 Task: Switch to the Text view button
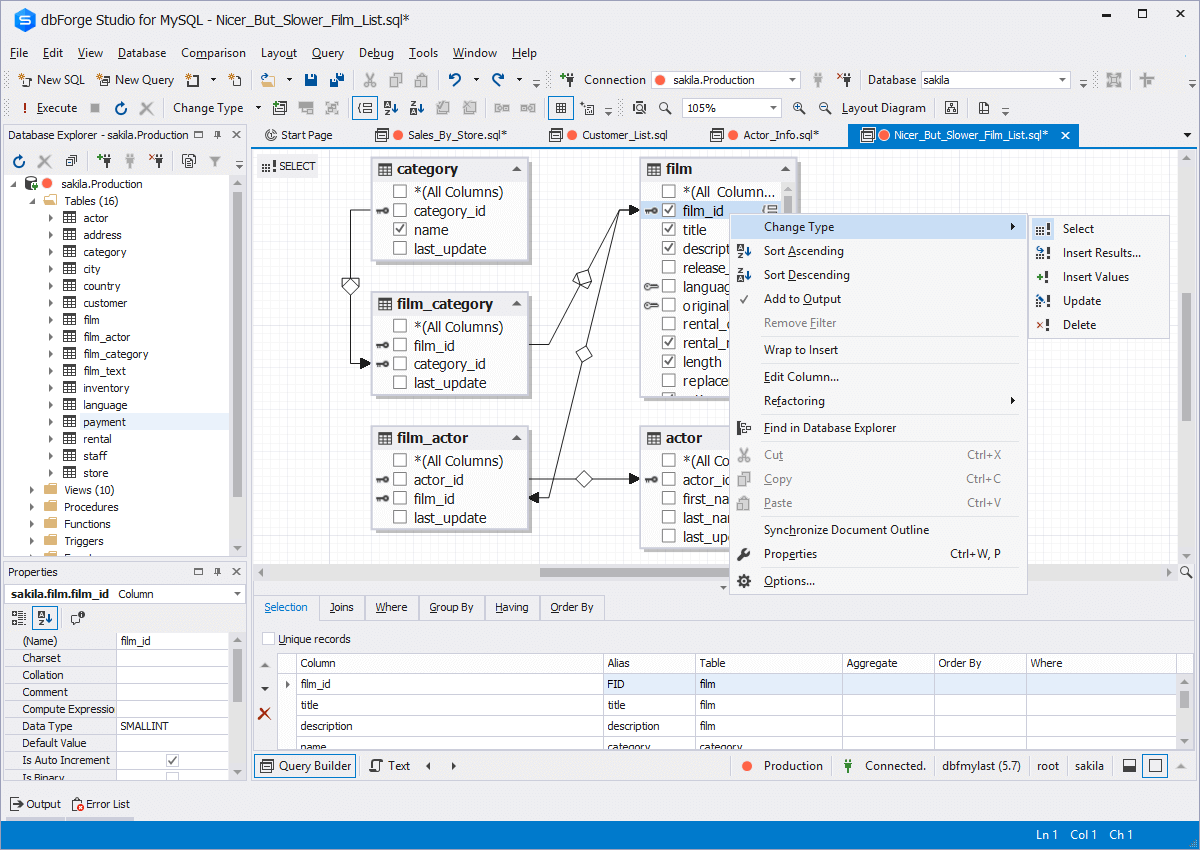(390, 765)
